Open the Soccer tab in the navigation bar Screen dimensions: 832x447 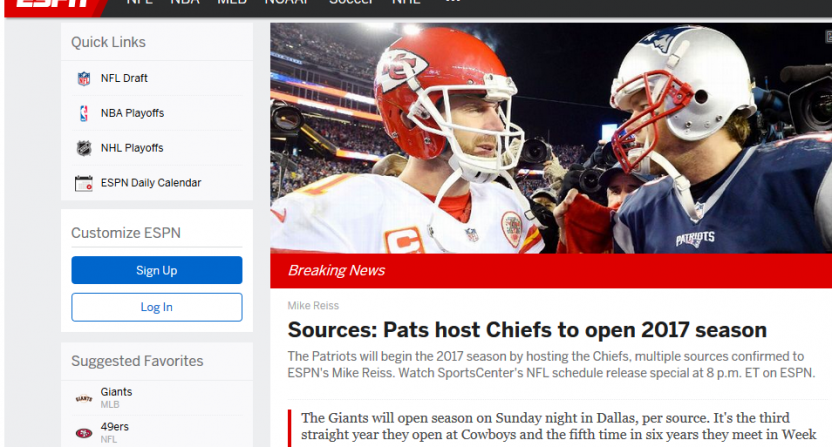click(351, 2)
